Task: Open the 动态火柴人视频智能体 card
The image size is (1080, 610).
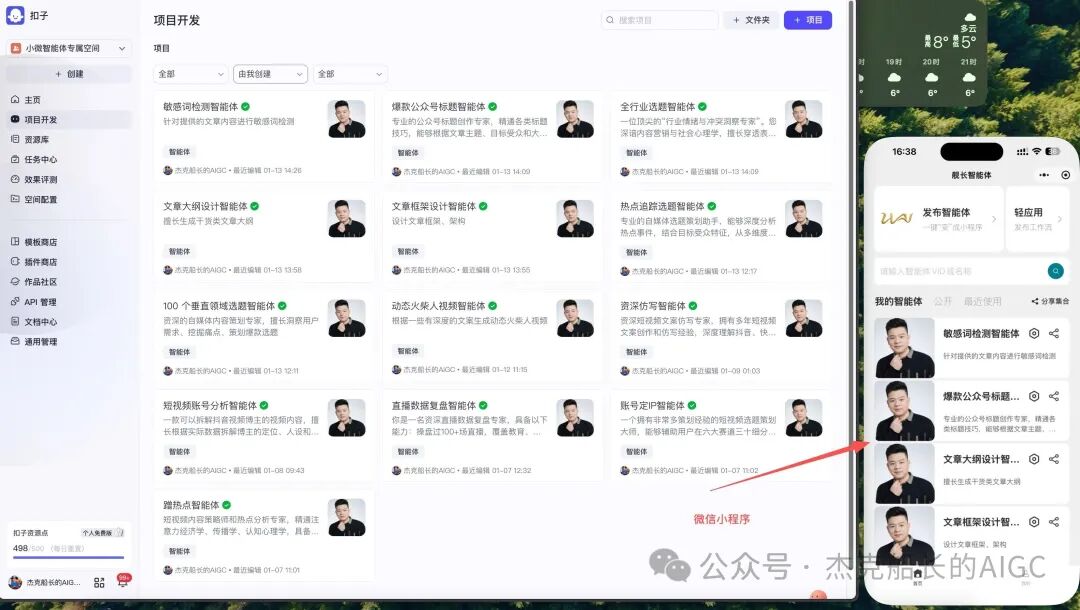Action: [x=492, y=337]
